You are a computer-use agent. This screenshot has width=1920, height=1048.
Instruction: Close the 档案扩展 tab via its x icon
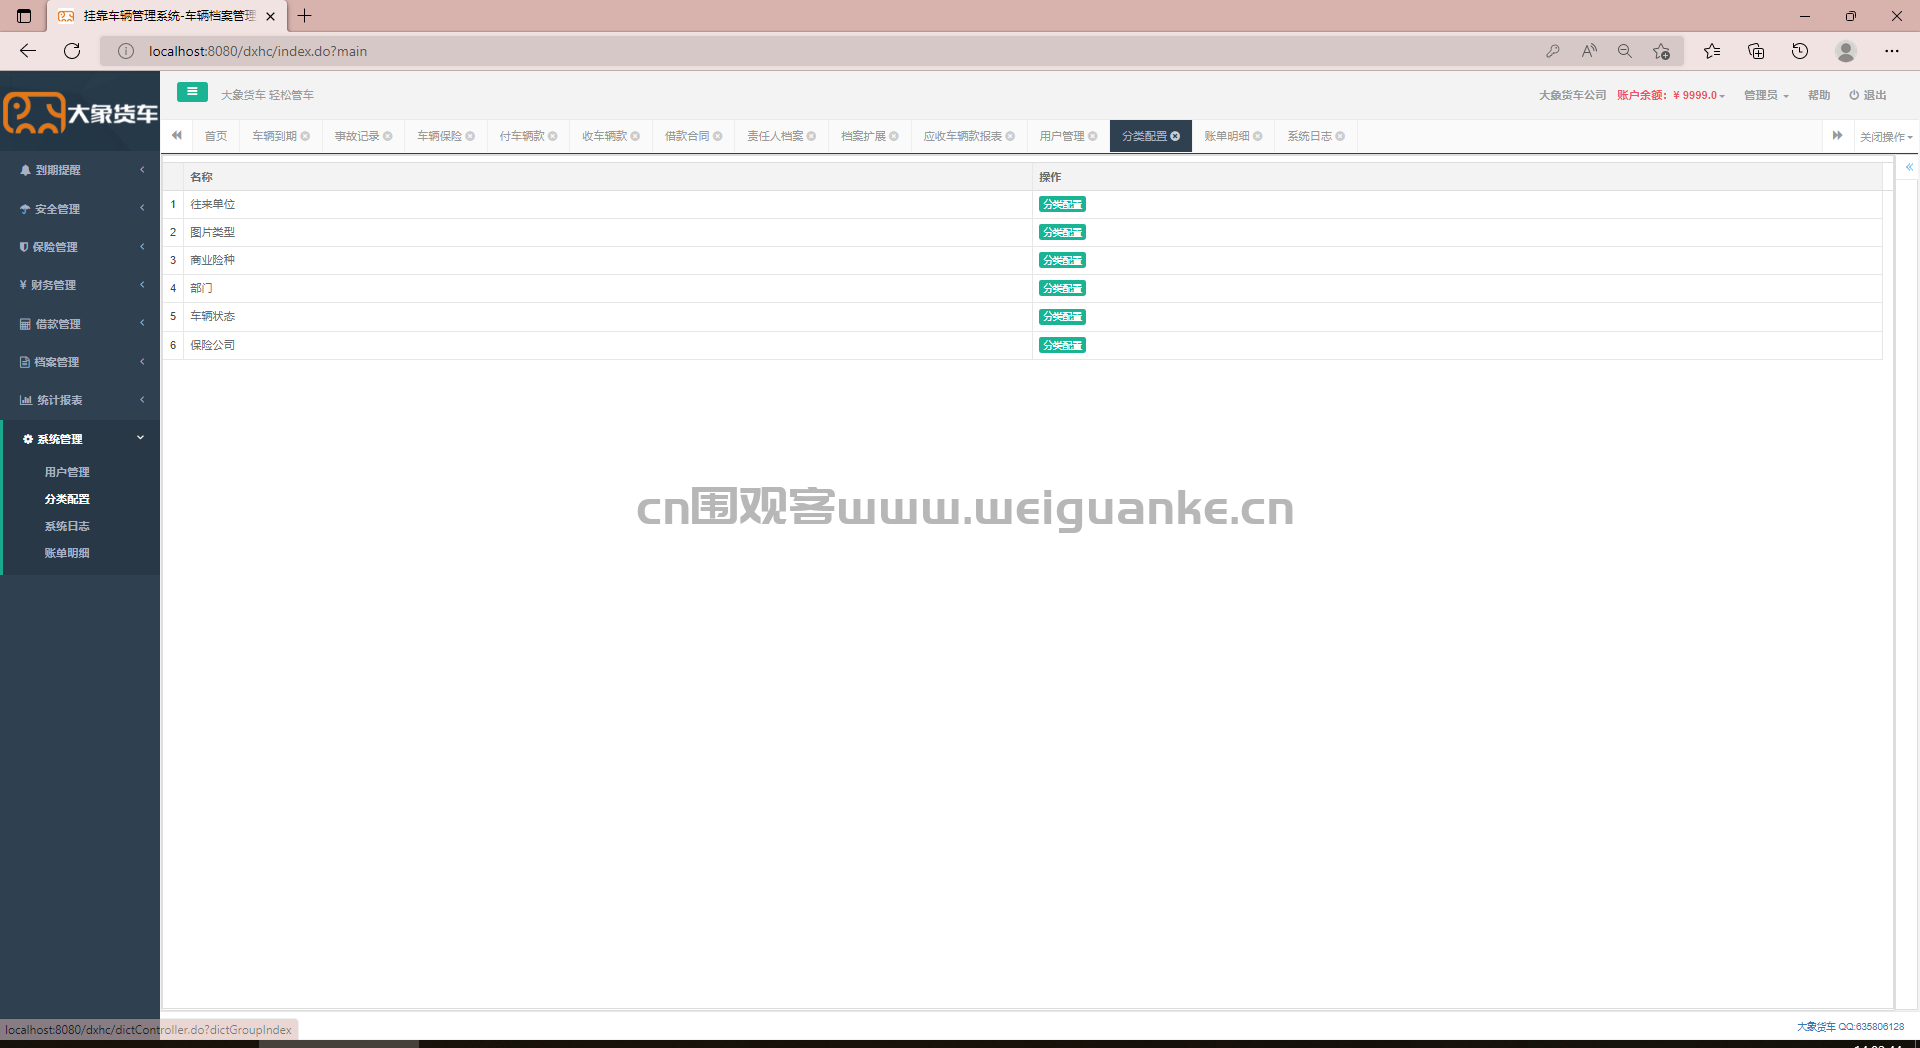point(894,136)
